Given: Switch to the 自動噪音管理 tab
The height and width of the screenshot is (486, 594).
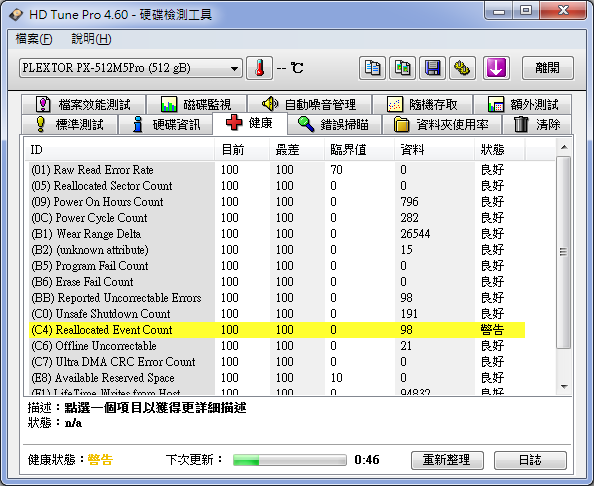Looking at the screenshot, I should pyautogui.click(x=309, y=104).
